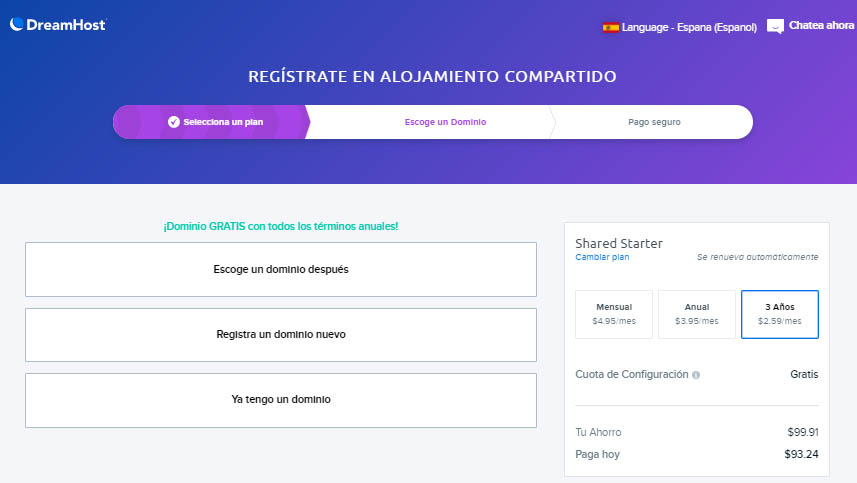The width and height of the screenshot is (857, 483).
Task: Select the Anual $3.95/mes billing option
Action: 697,314
